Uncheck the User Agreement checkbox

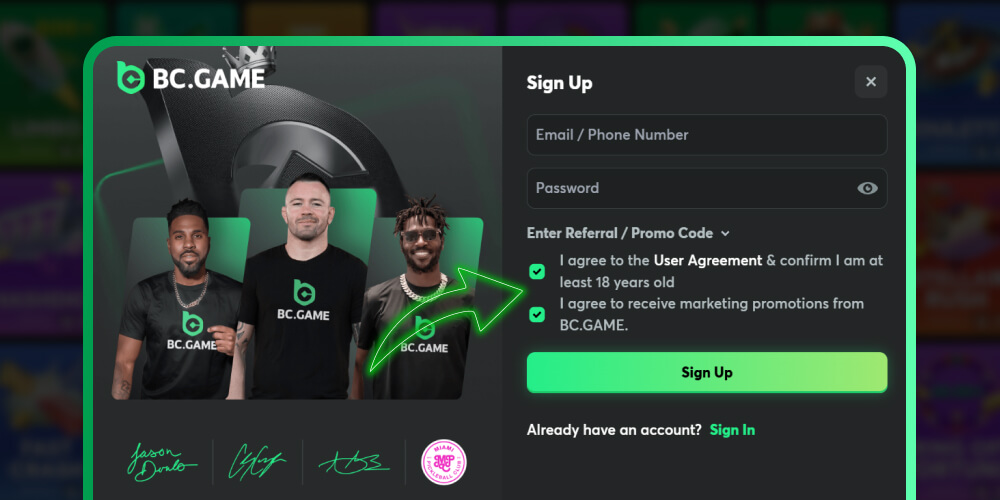click(x=537, y=272)
